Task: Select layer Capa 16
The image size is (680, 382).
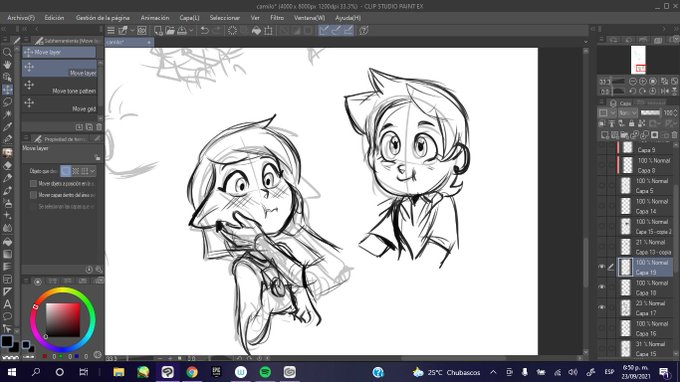Action: (x=645, y=329)
